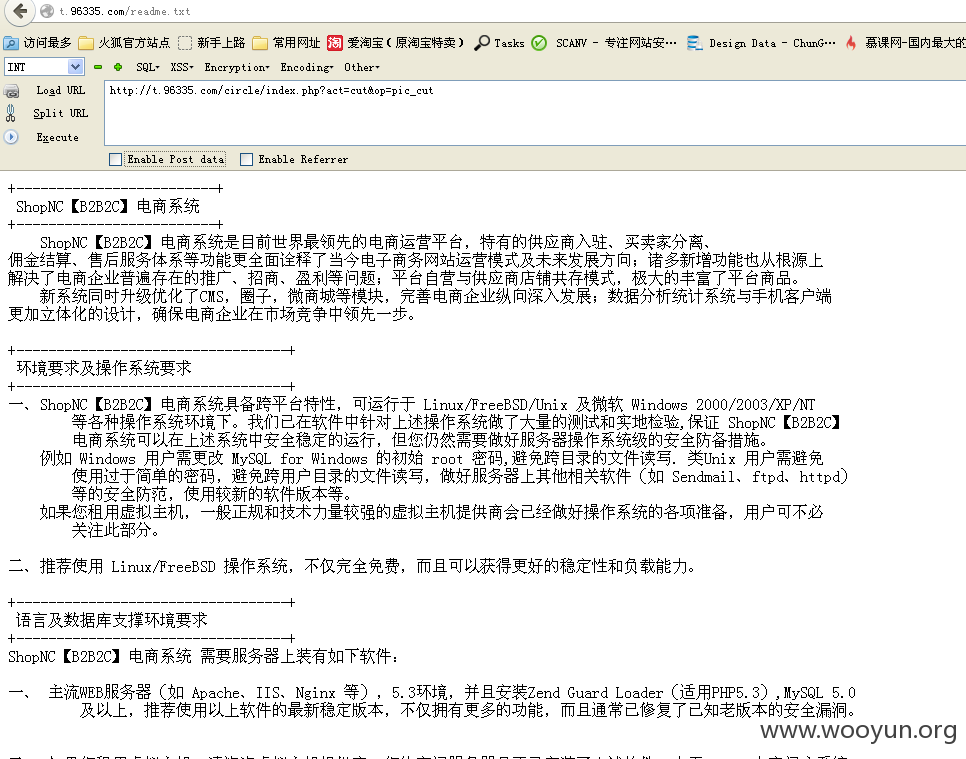Click the green minus HackBar icon
Screen dimensions: 966x759
coord(98,67)
